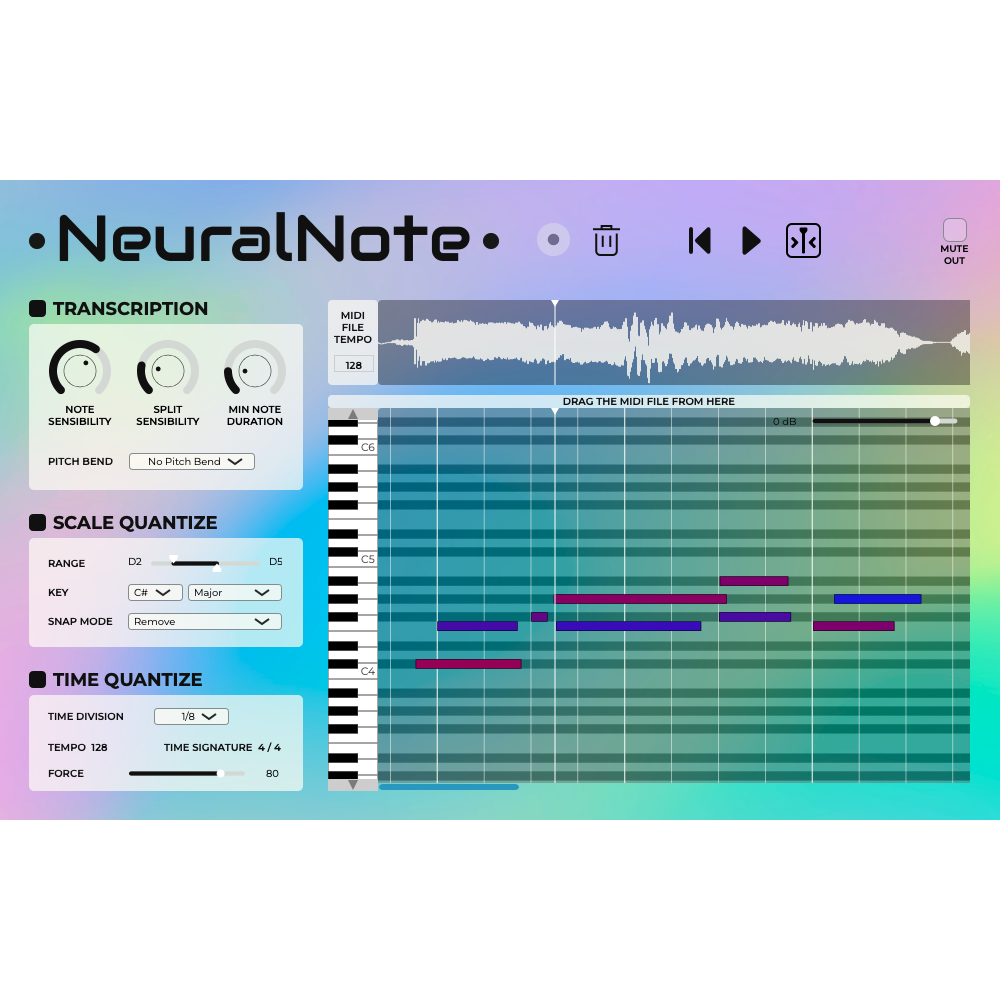This screenshot has height=1000, width=1000.
Task: Toggle the Mute Out control
Action: pos(954,231)
